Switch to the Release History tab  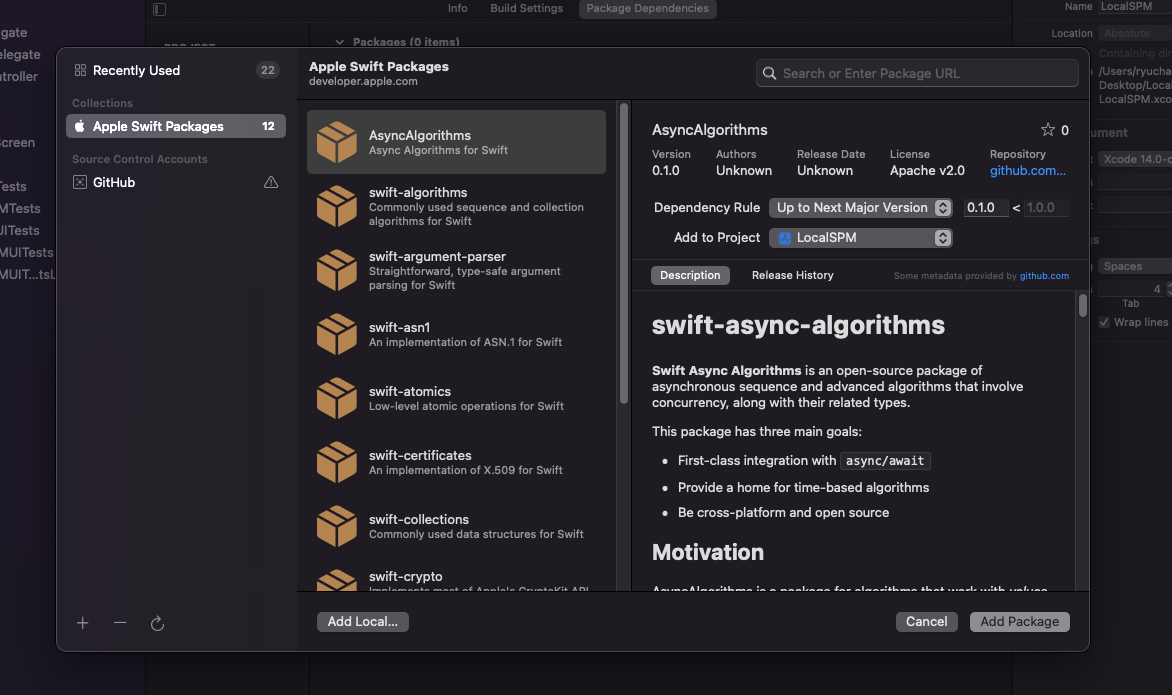(792, 275)
